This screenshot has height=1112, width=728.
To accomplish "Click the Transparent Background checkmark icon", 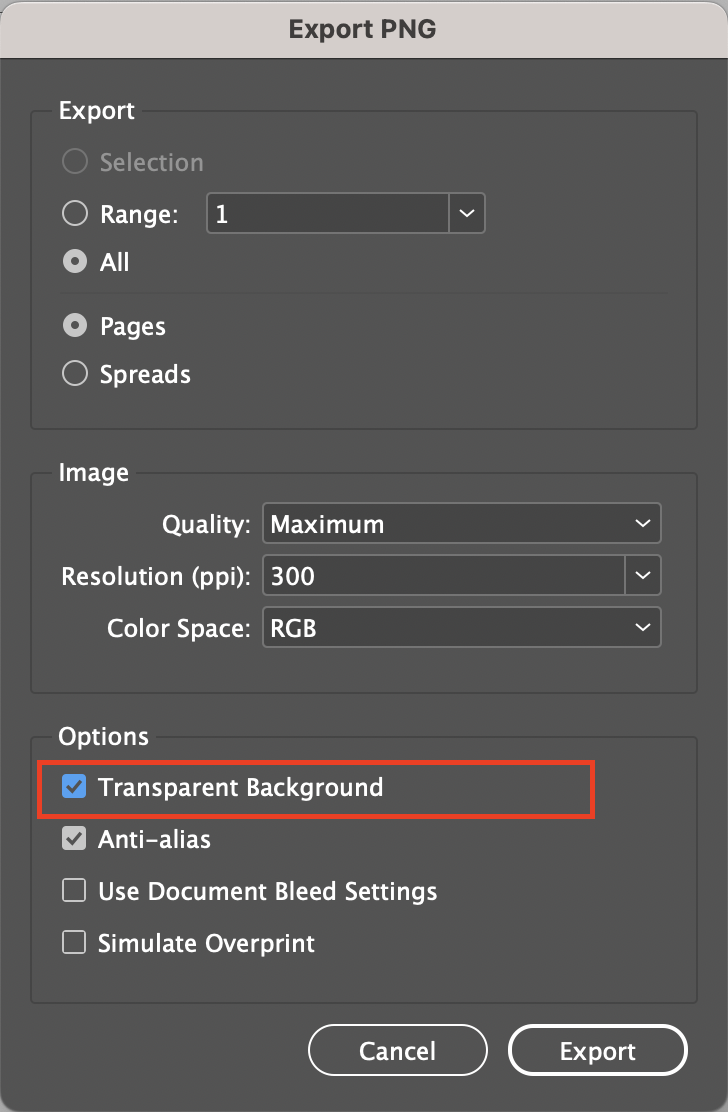I will tap(73, 787).
